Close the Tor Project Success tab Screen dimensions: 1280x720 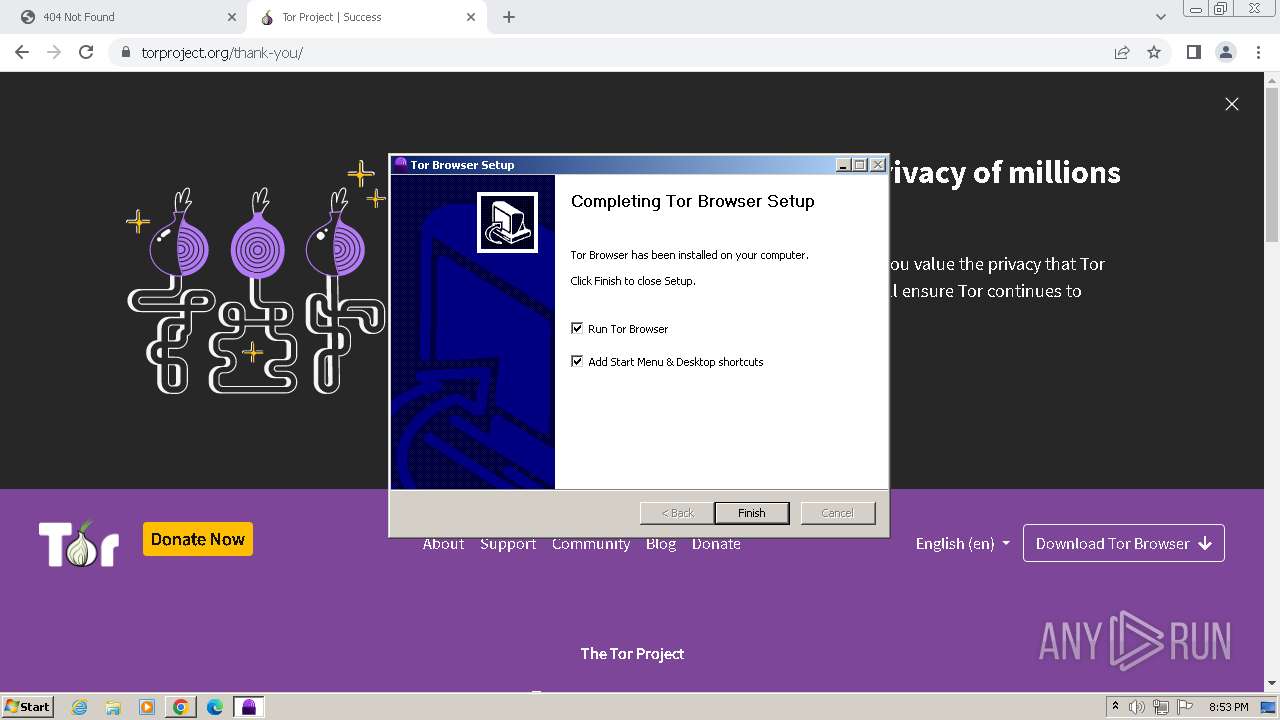coord(471,17)
